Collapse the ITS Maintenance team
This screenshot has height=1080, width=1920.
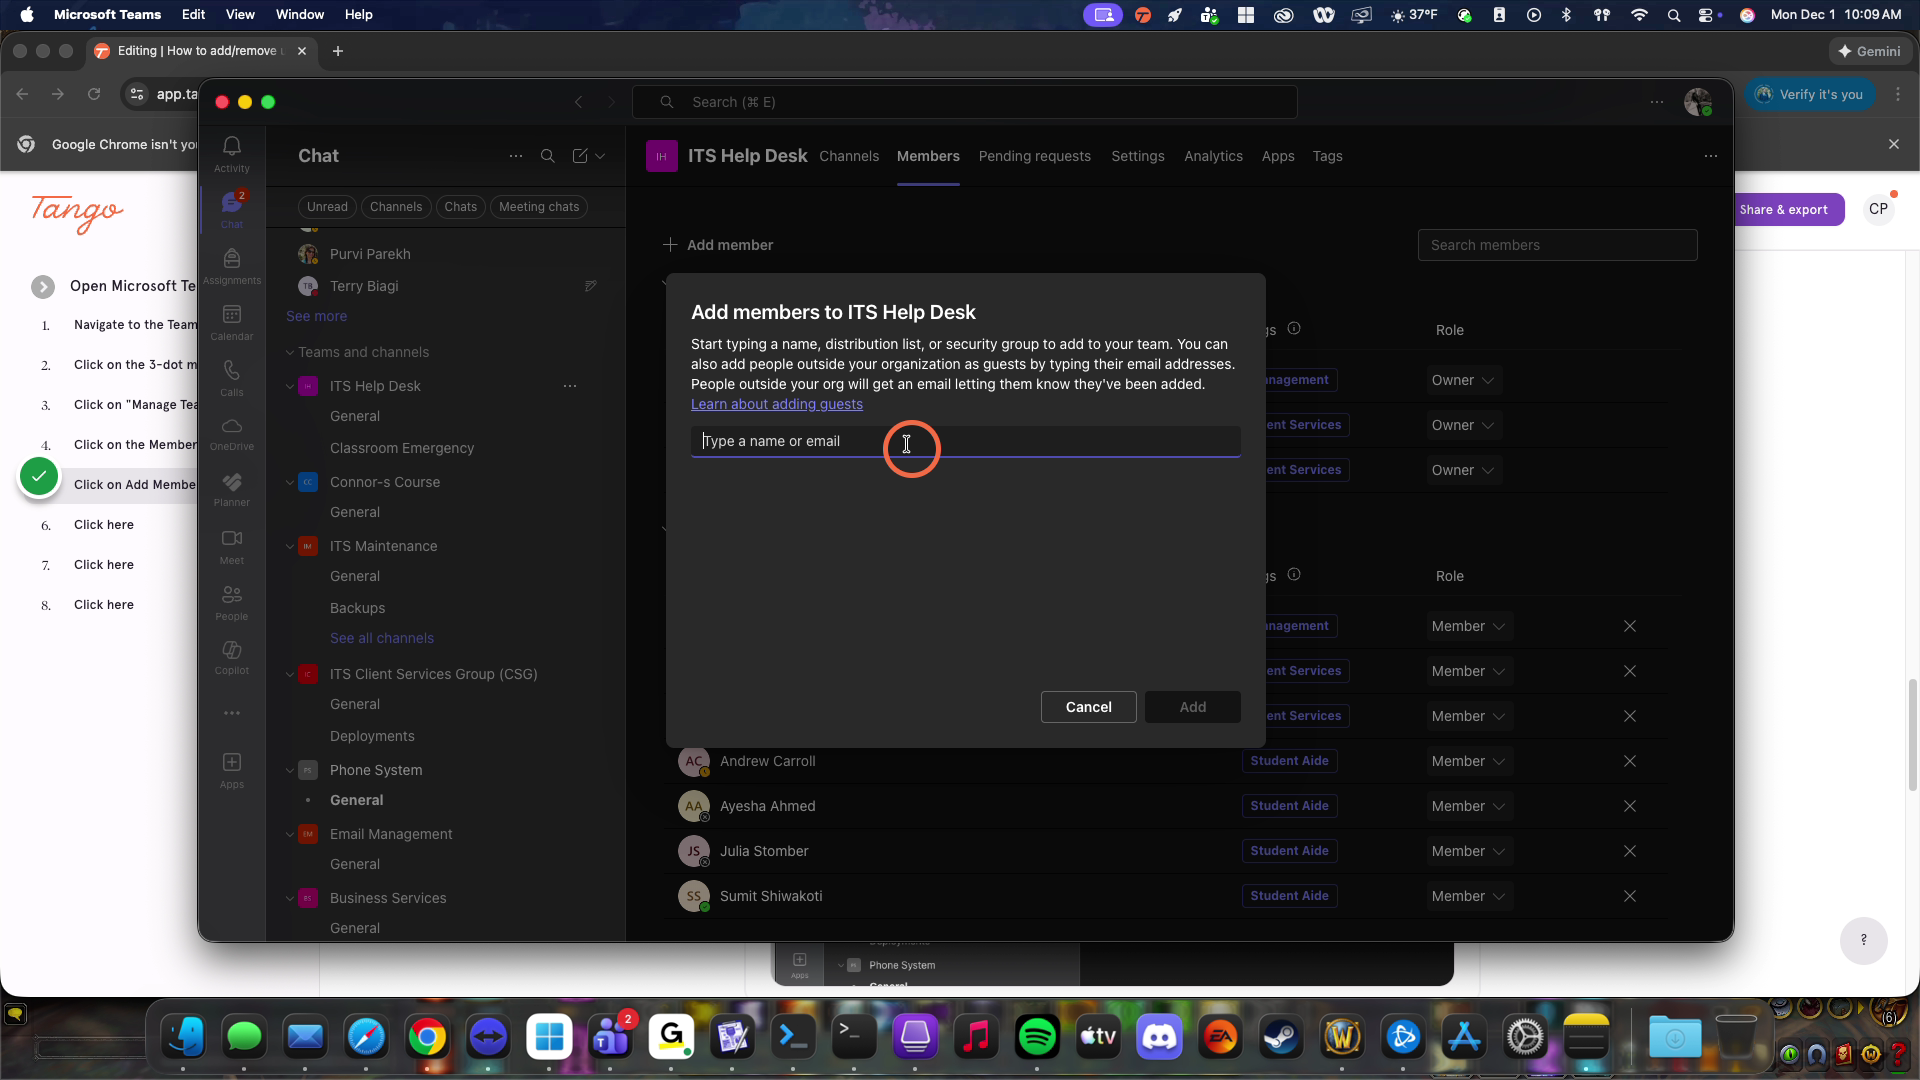(290, 546)
